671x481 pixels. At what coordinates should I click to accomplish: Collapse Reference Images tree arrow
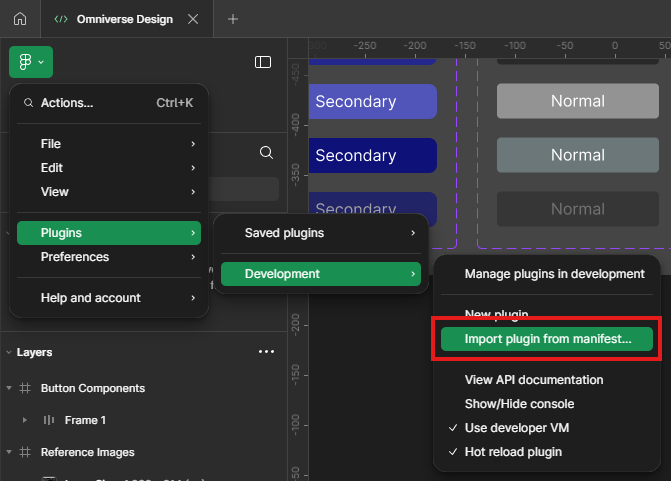click(x=9, y=452)
